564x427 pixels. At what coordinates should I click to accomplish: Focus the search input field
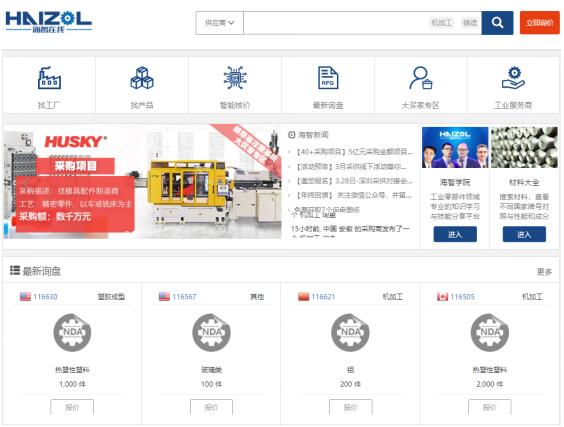336,23
